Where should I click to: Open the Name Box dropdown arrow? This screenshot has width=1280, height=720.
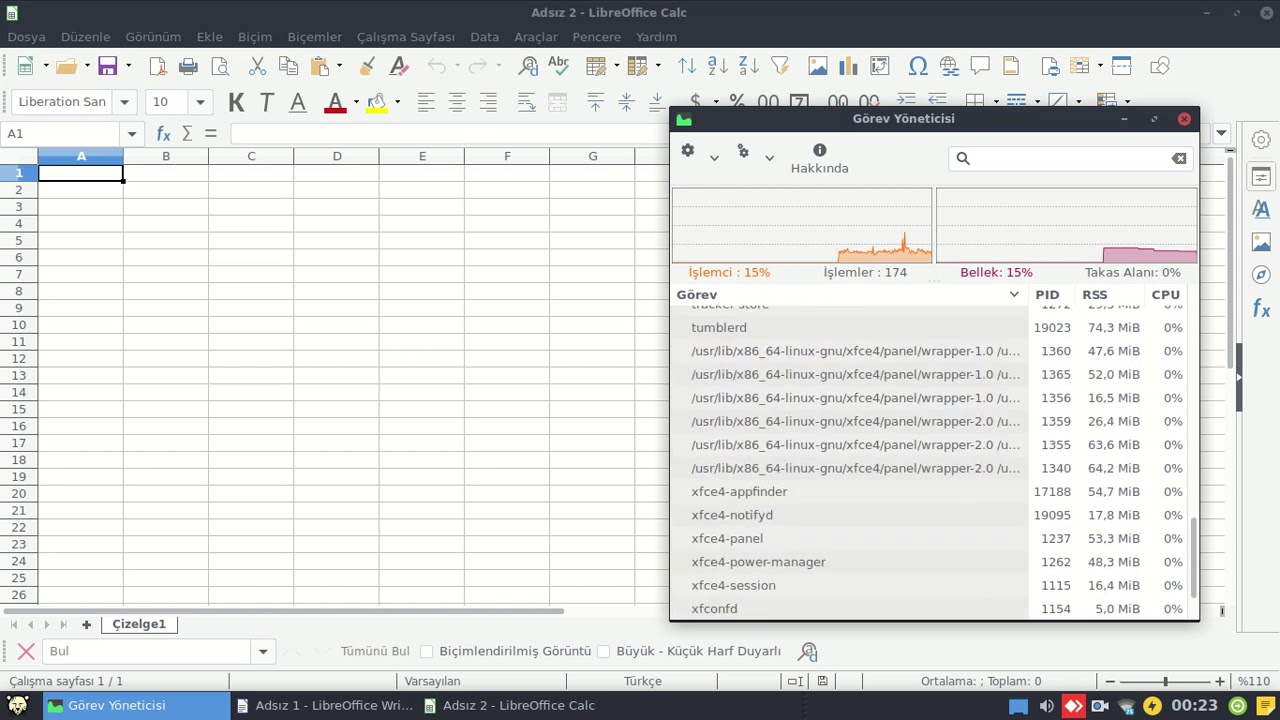pyautogui.click(x=131, y=133)
